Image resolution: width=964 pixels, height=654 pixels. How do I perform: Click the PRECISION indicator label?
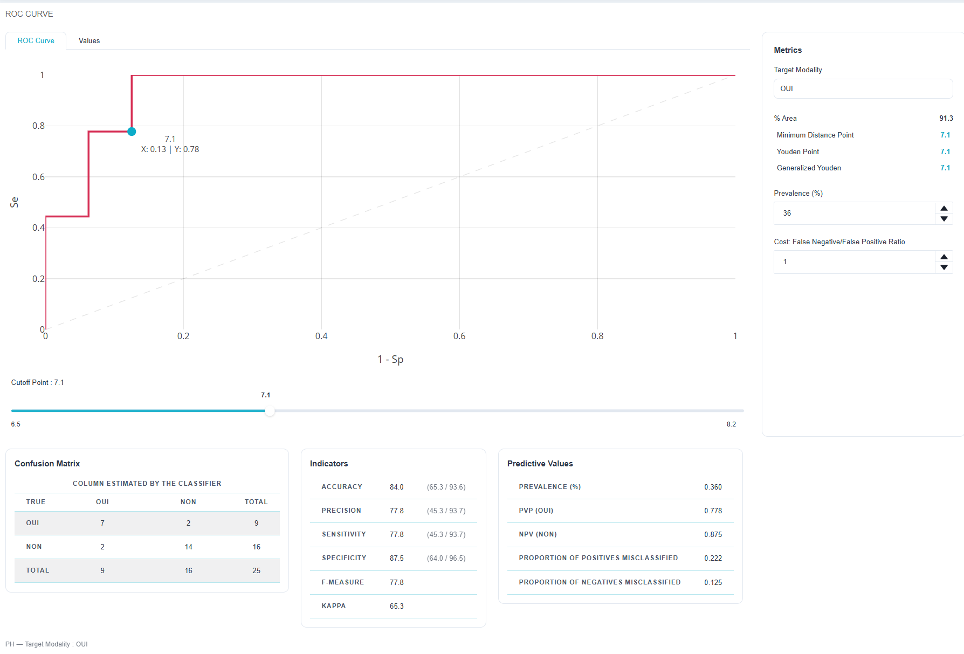tap(341, 511)
